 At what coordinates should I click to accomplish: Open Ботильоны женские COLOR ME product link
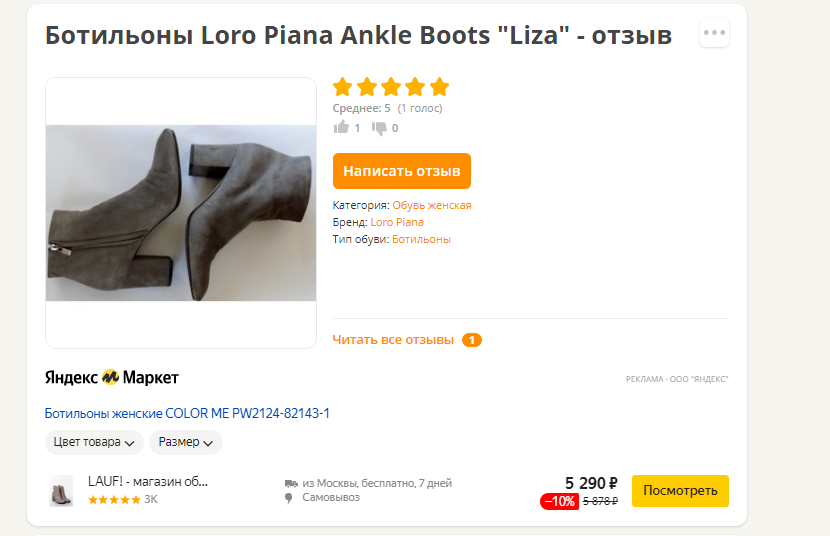[187, 413]
